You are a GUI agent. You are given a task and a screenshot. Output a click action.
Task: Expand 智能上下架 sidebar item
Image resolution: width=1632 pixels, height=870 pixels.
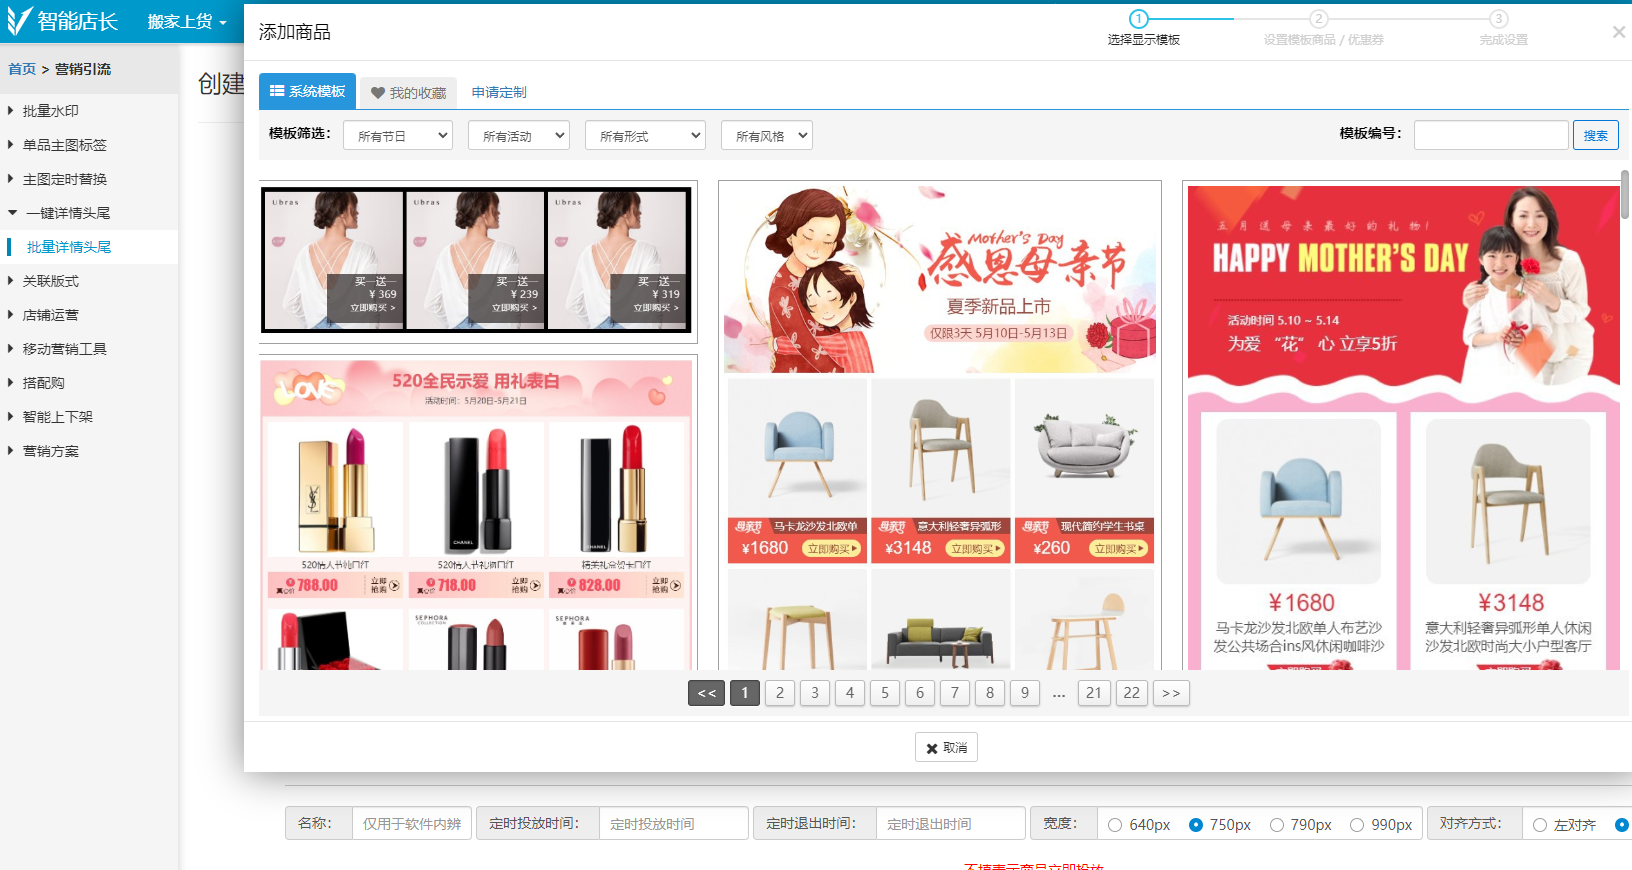(57, 417)
